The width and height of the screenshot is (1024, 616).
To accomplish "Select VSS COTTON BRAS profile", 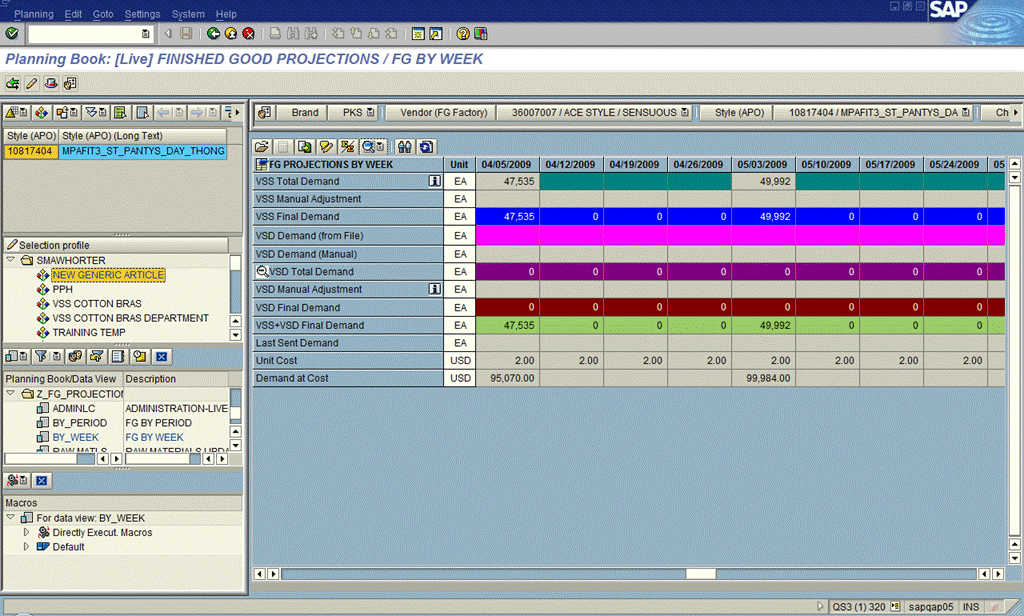I will (x=97, y=304).
